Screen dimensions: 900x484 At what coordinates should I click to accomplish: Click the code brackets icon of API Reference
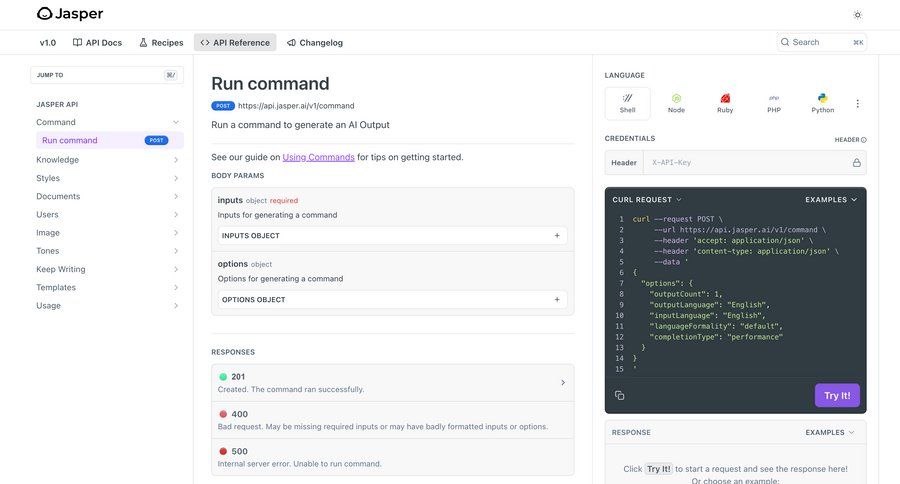(x=205, y=42)
